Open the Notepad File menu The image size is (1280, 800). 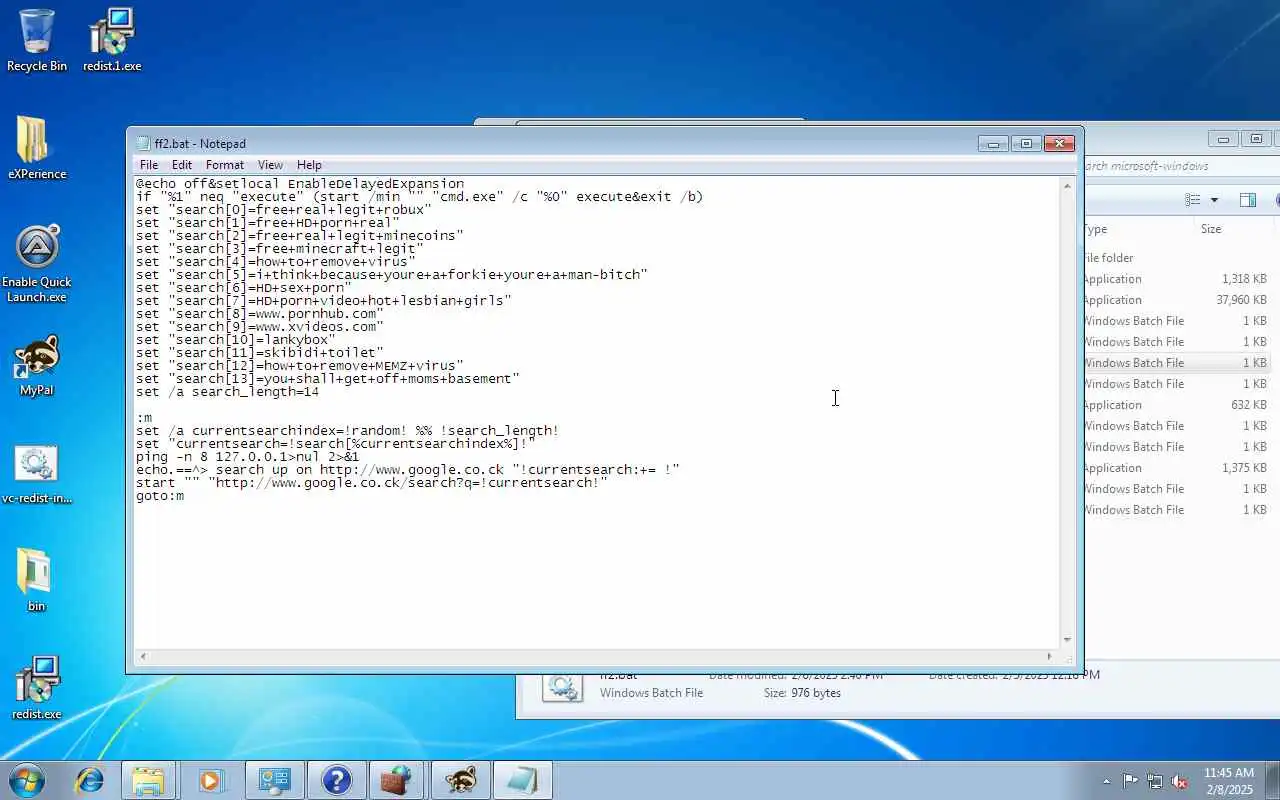[148, 165]
